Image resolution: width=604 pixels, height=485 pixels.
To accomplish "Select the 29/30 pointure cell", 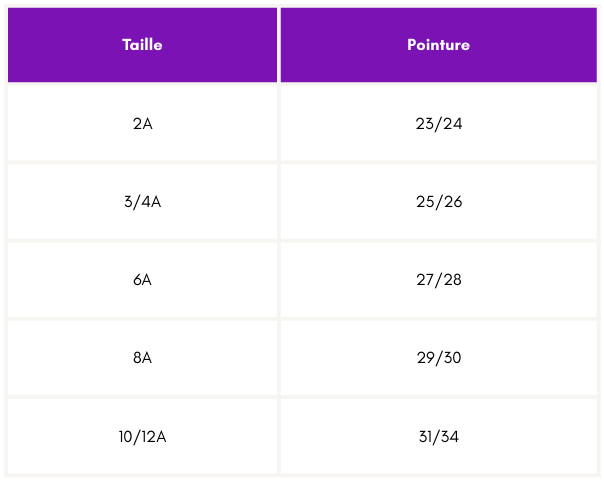I will click(x=438, y=358).
